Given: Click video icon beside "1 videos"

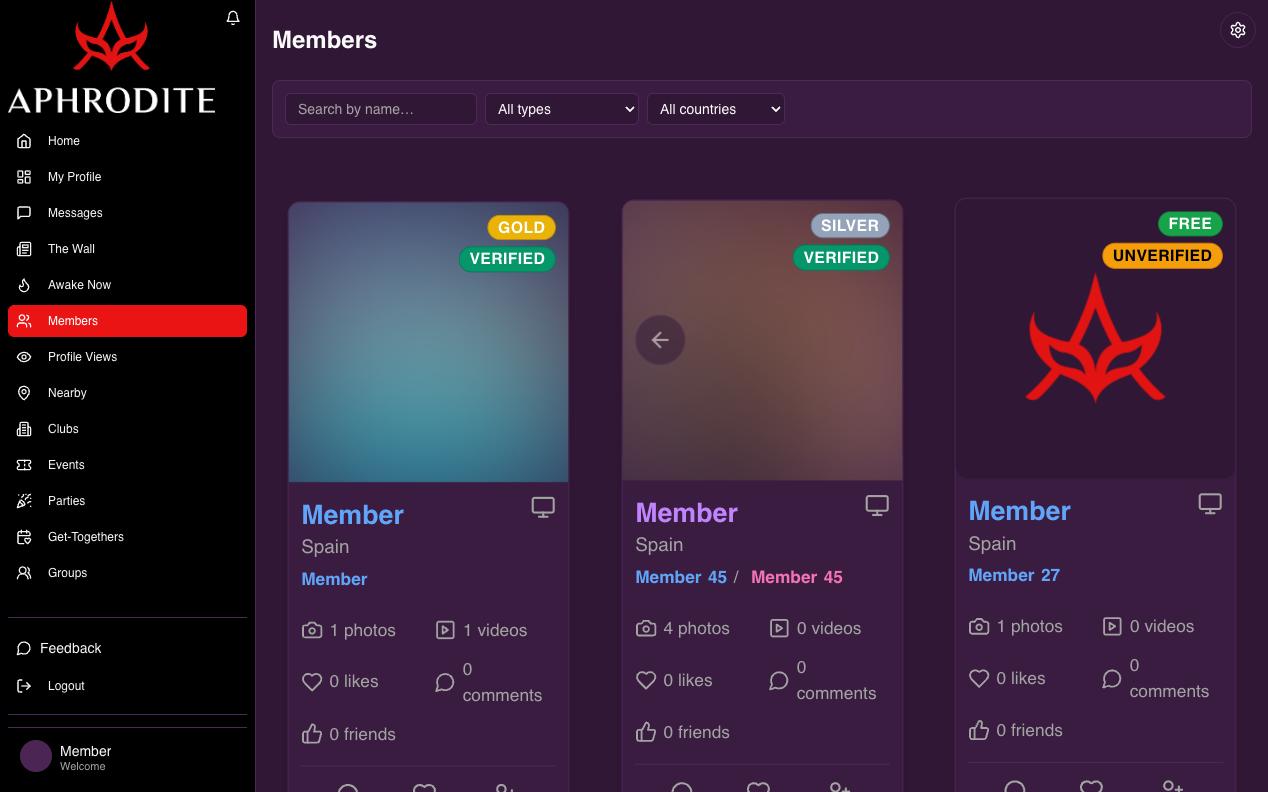Looking at the screenshot, I should pyautogui.click(x=445, y=630).
